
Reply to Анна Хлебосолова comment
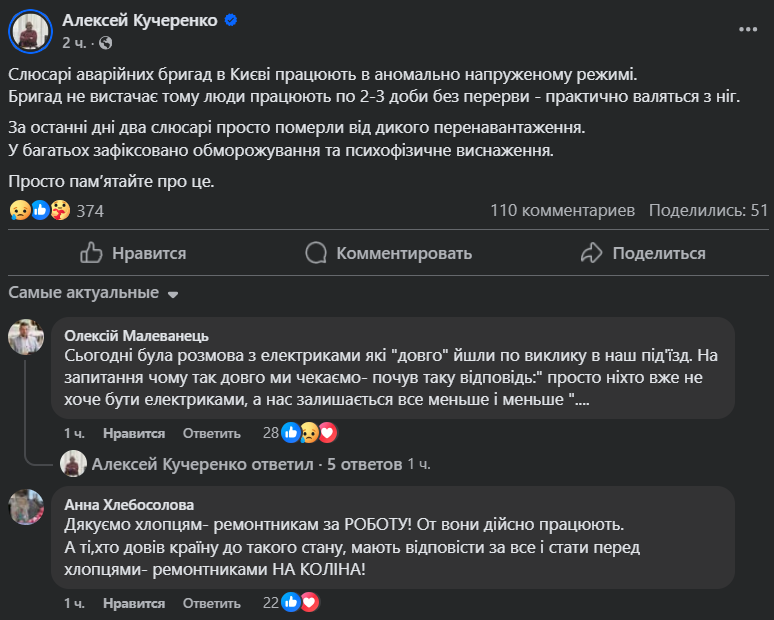coord(211,603)
